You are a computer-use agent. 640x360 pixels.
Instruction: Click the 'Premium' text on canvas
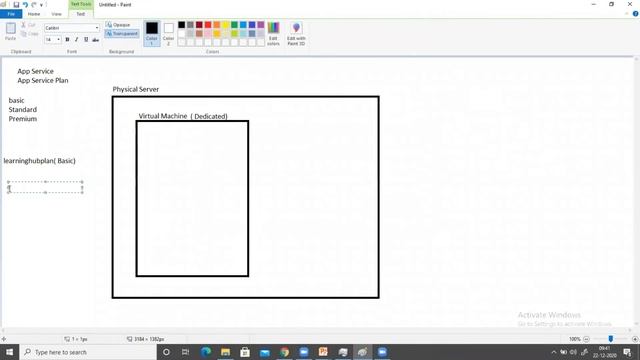pyautogui.click(x=23, y=119)
